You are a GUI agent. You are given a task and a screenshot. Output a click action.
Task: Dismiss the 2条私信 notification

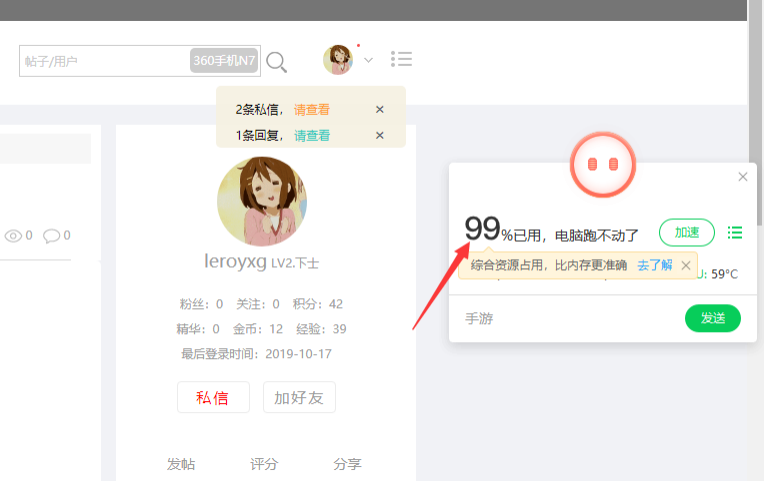(x=380, y=110)
